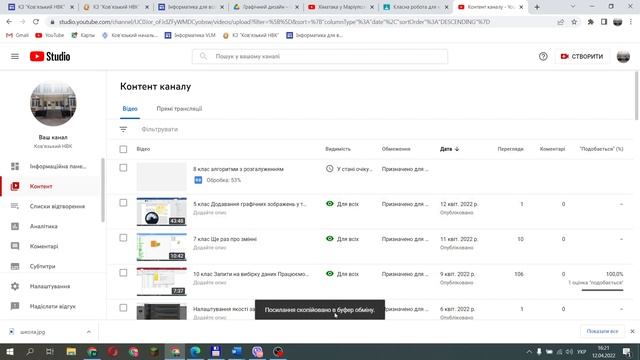Screen dimensions: 640x360
Task: Open visibility Для всіх on the 10 клас row
Action: tap(342, 274)
